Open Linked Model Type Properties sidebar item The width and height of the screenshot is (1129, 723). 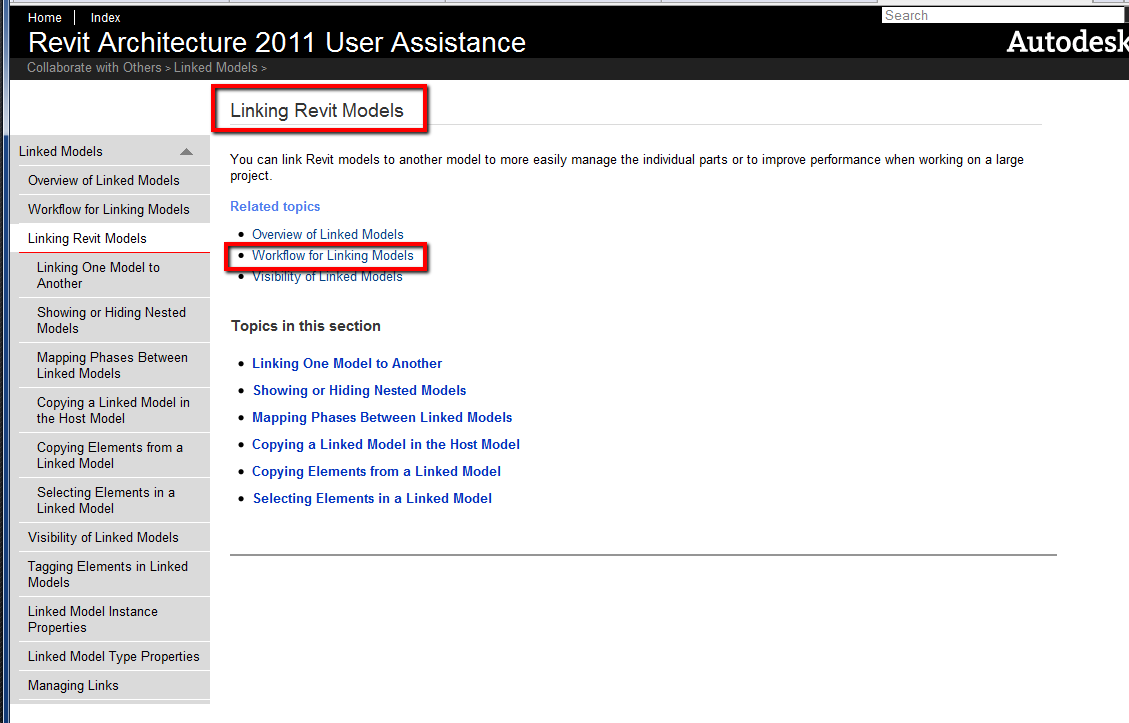click(114, 656)
